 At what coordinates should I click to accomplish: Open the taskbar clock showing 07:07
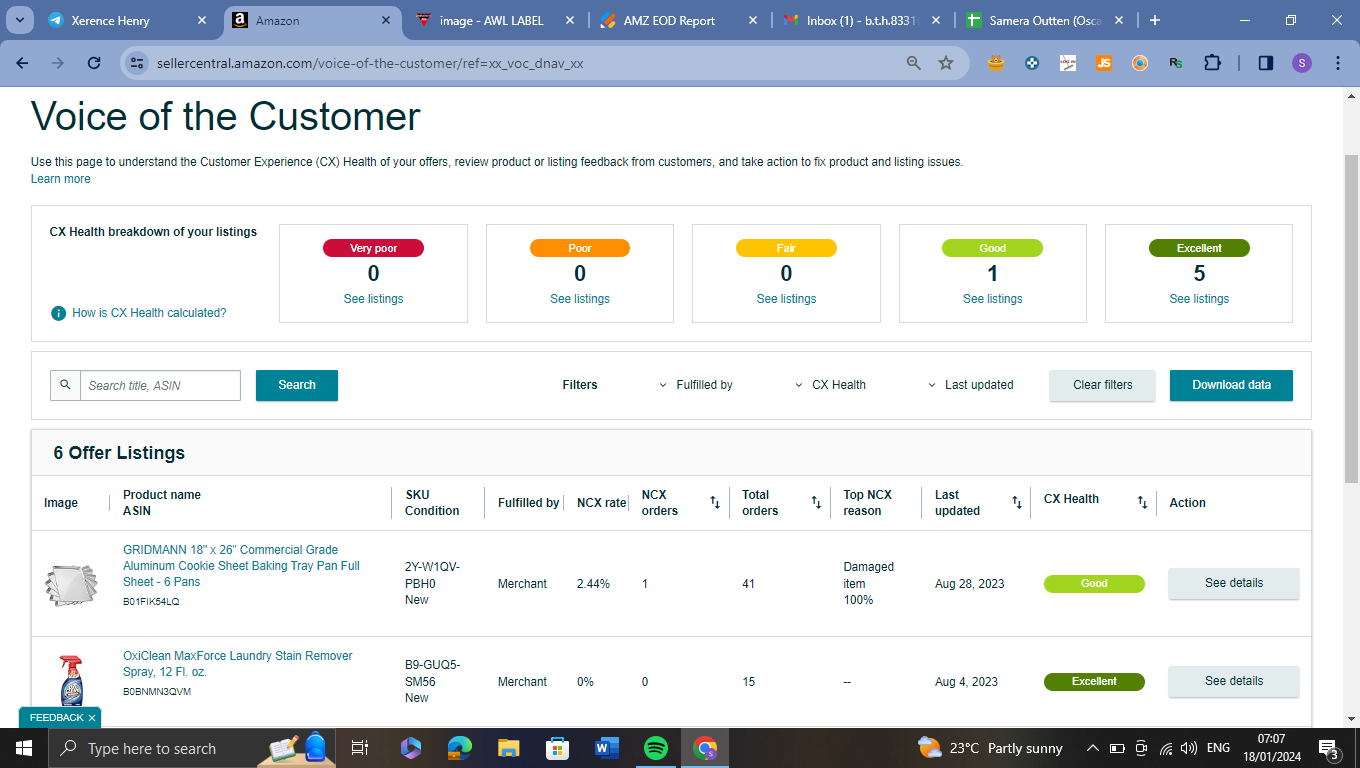(x=1271, y=748)
